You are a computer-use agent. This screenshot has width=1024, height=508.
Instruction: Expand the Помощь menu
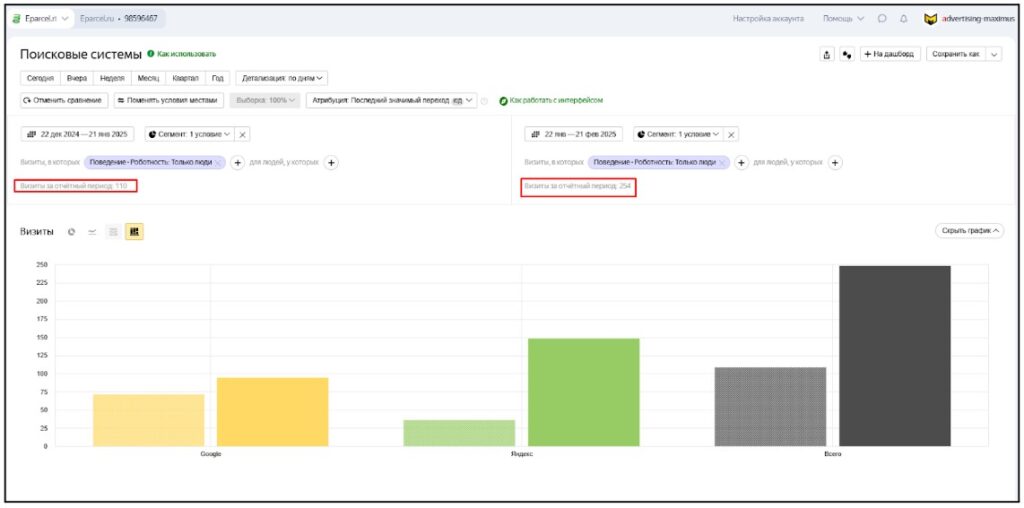coord(843,18)
